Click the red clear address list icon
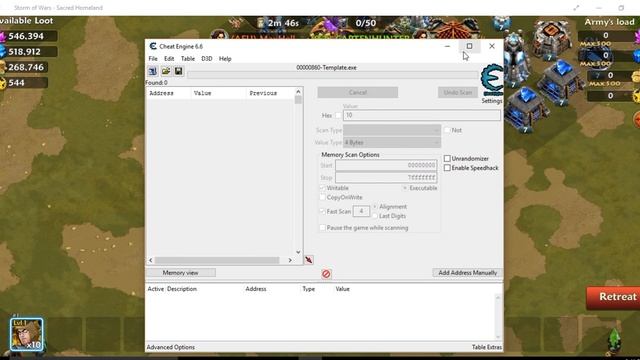Image resolution: width=640 pixels, height=360 pixels. pos(326,274)
